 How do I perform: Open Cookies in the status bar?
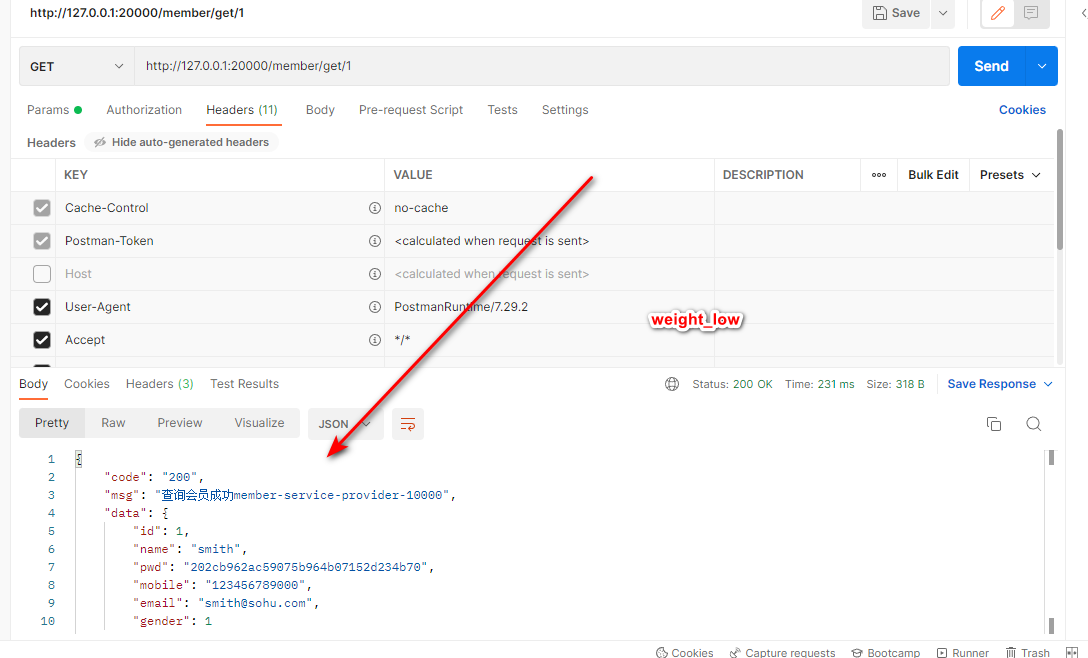point(685,652)
